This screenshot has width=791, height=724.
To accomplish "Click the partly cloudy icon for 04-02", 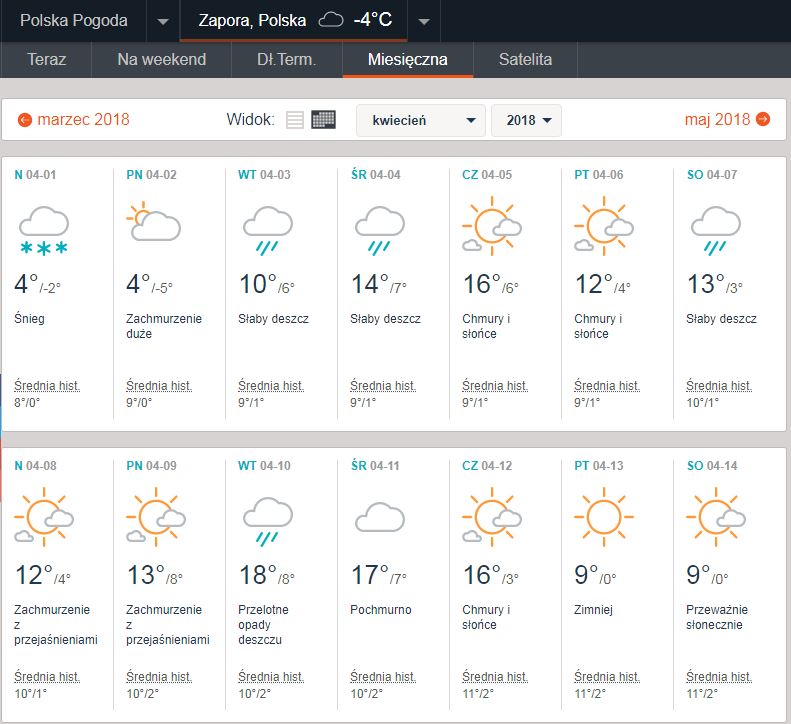I will click(154, 223).
